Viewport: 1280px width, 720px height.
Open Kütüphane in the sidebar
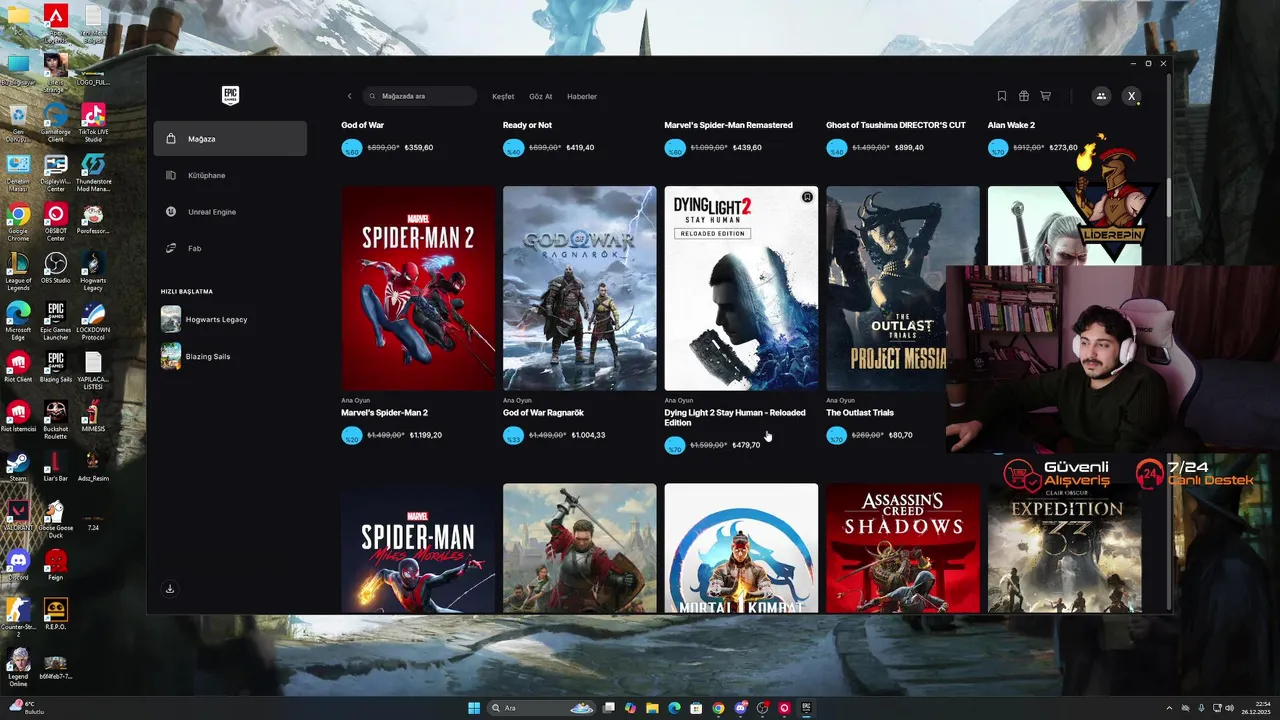230,175
